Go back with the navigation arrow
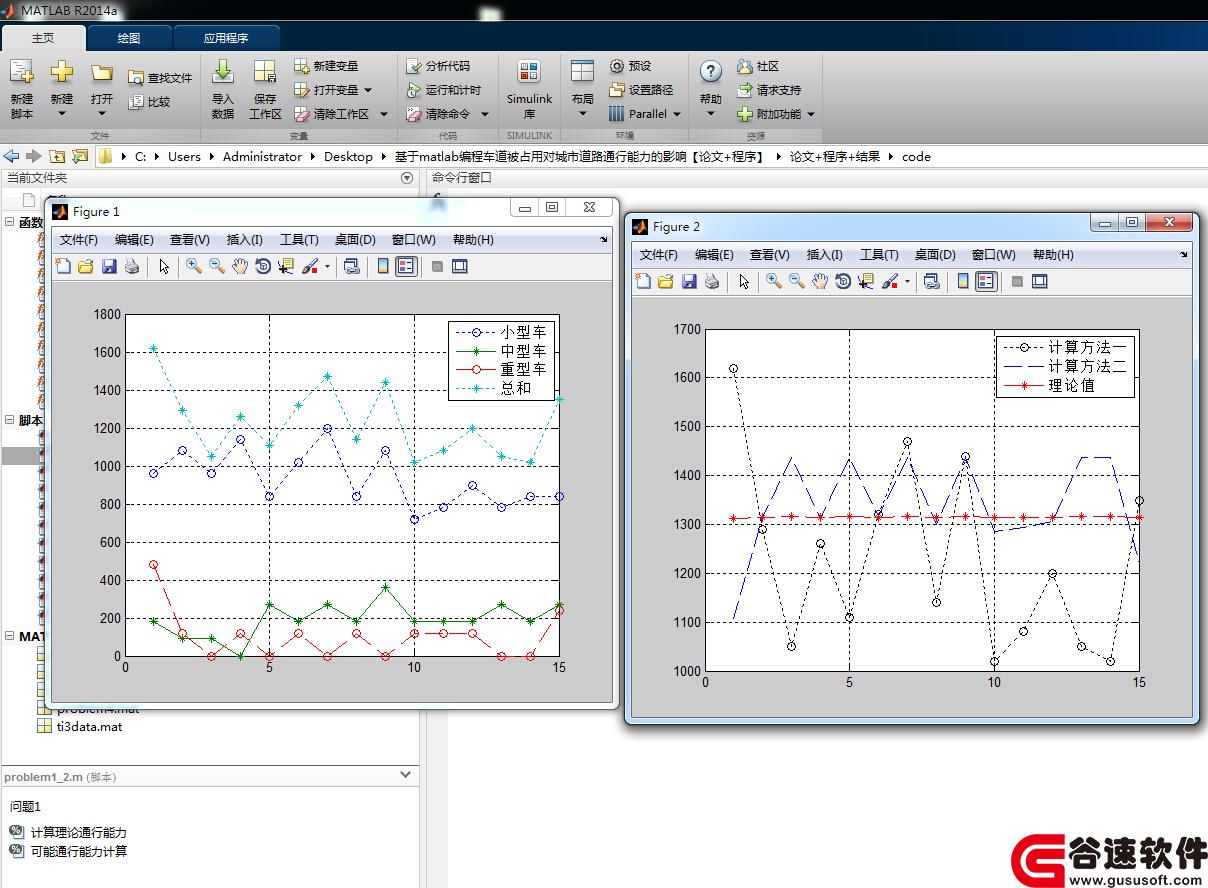Viewport: 1208px width, 888px height. (x=11, y=156)
